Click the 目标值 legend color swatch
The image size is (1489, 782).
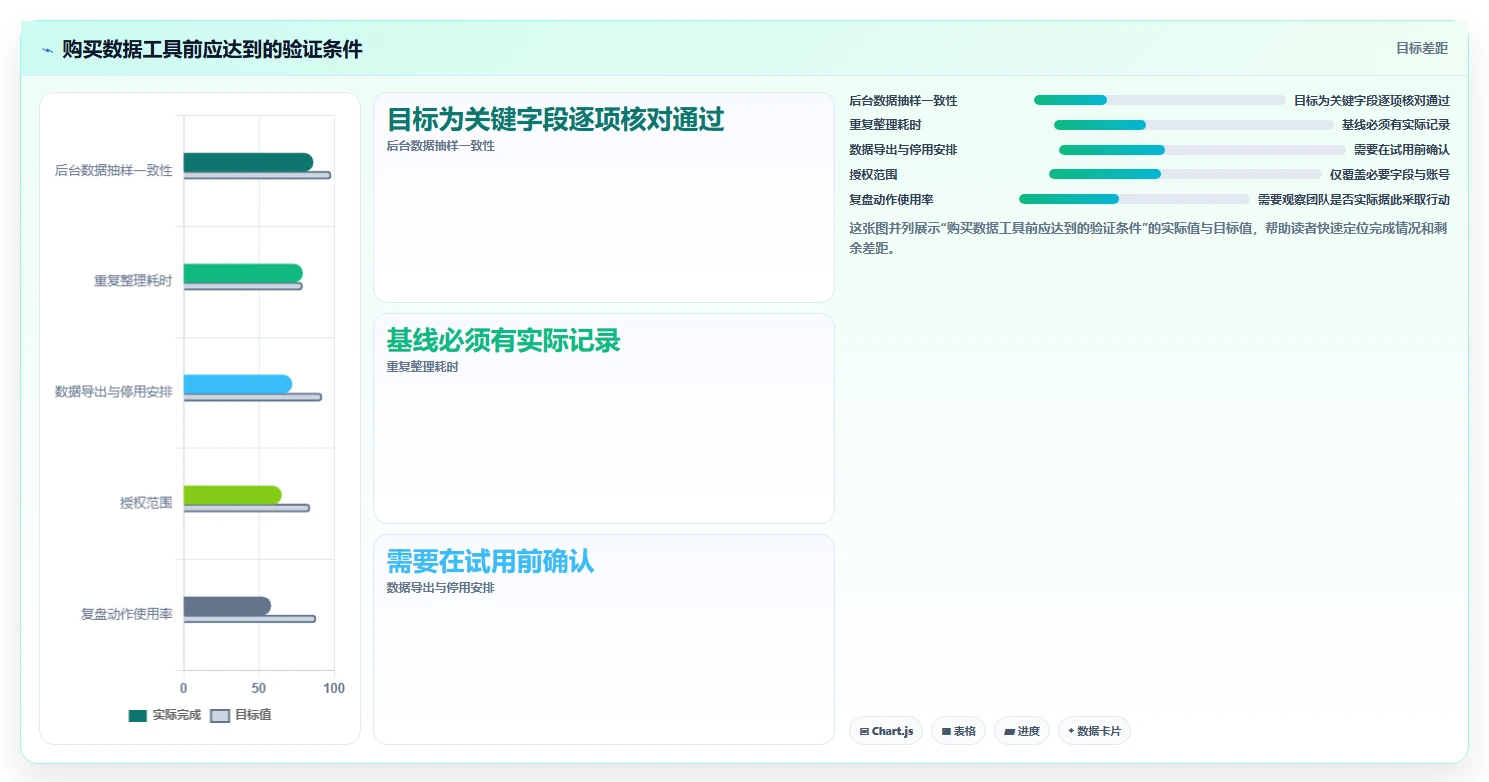point(220,715)
